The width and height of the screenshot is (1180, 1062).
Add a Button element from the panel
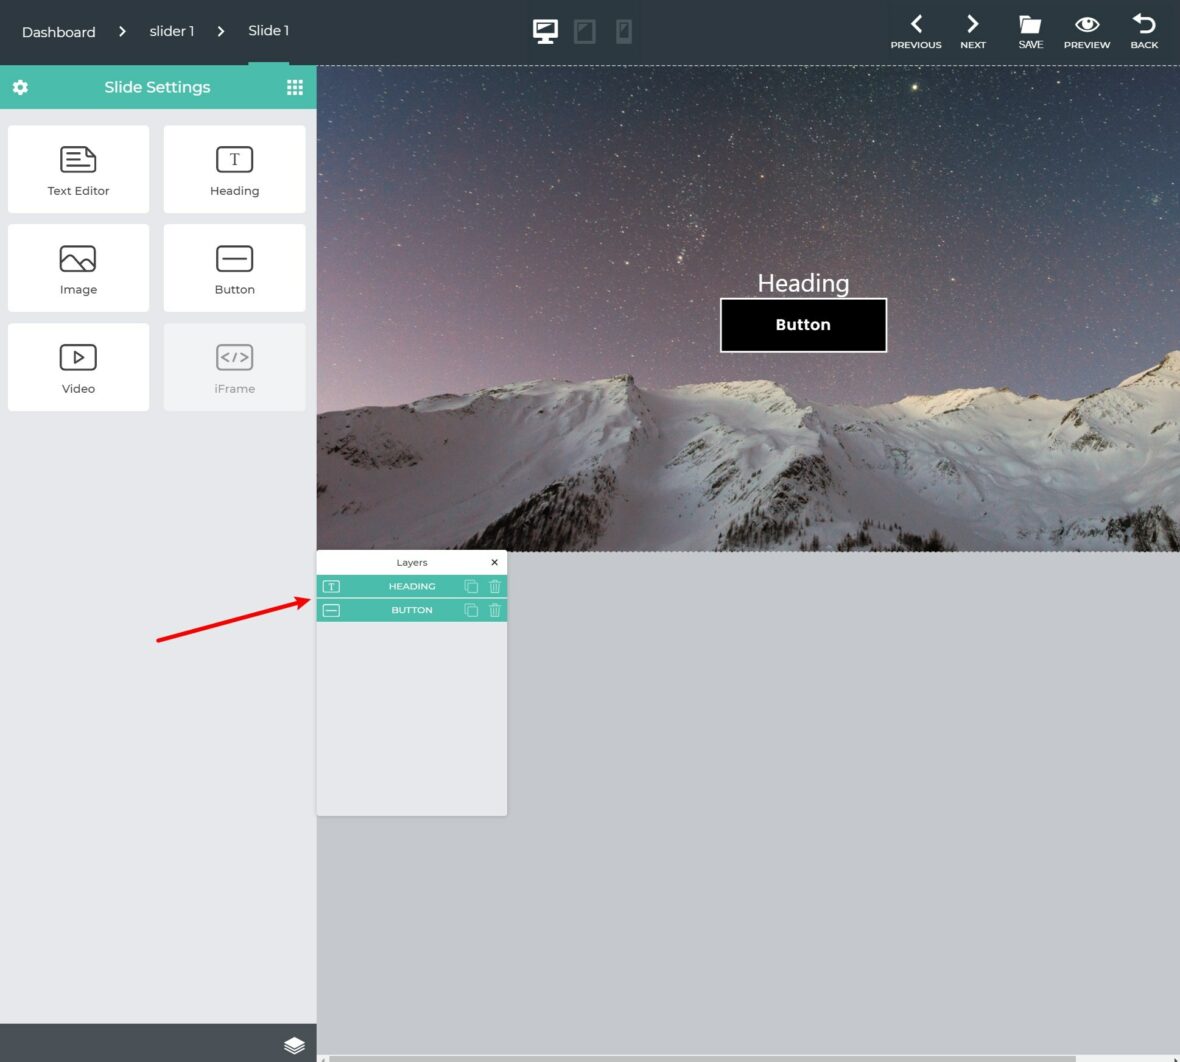coord(234,268)
